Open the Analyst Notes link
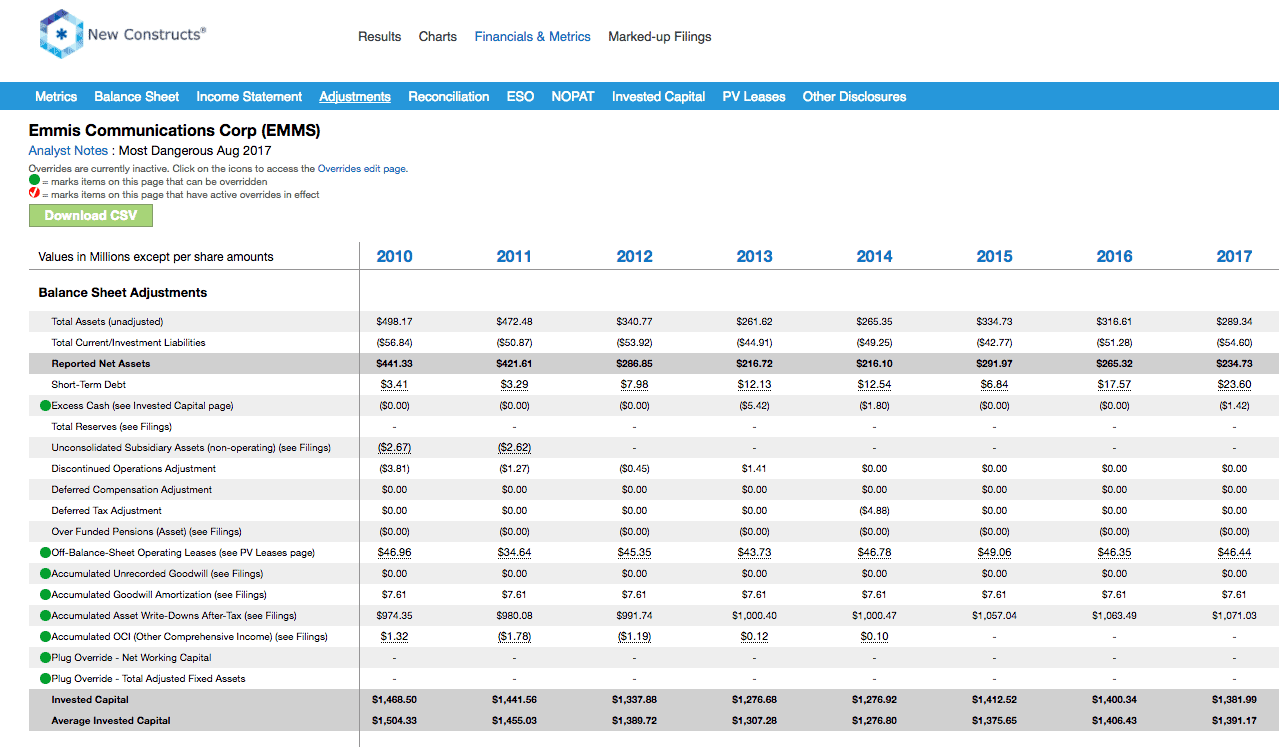 [68, 151]
